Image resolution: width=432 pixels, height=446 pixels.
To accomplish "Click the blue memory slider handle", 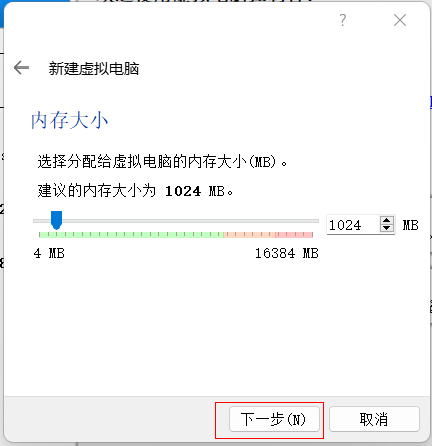I will click(56, 220).
